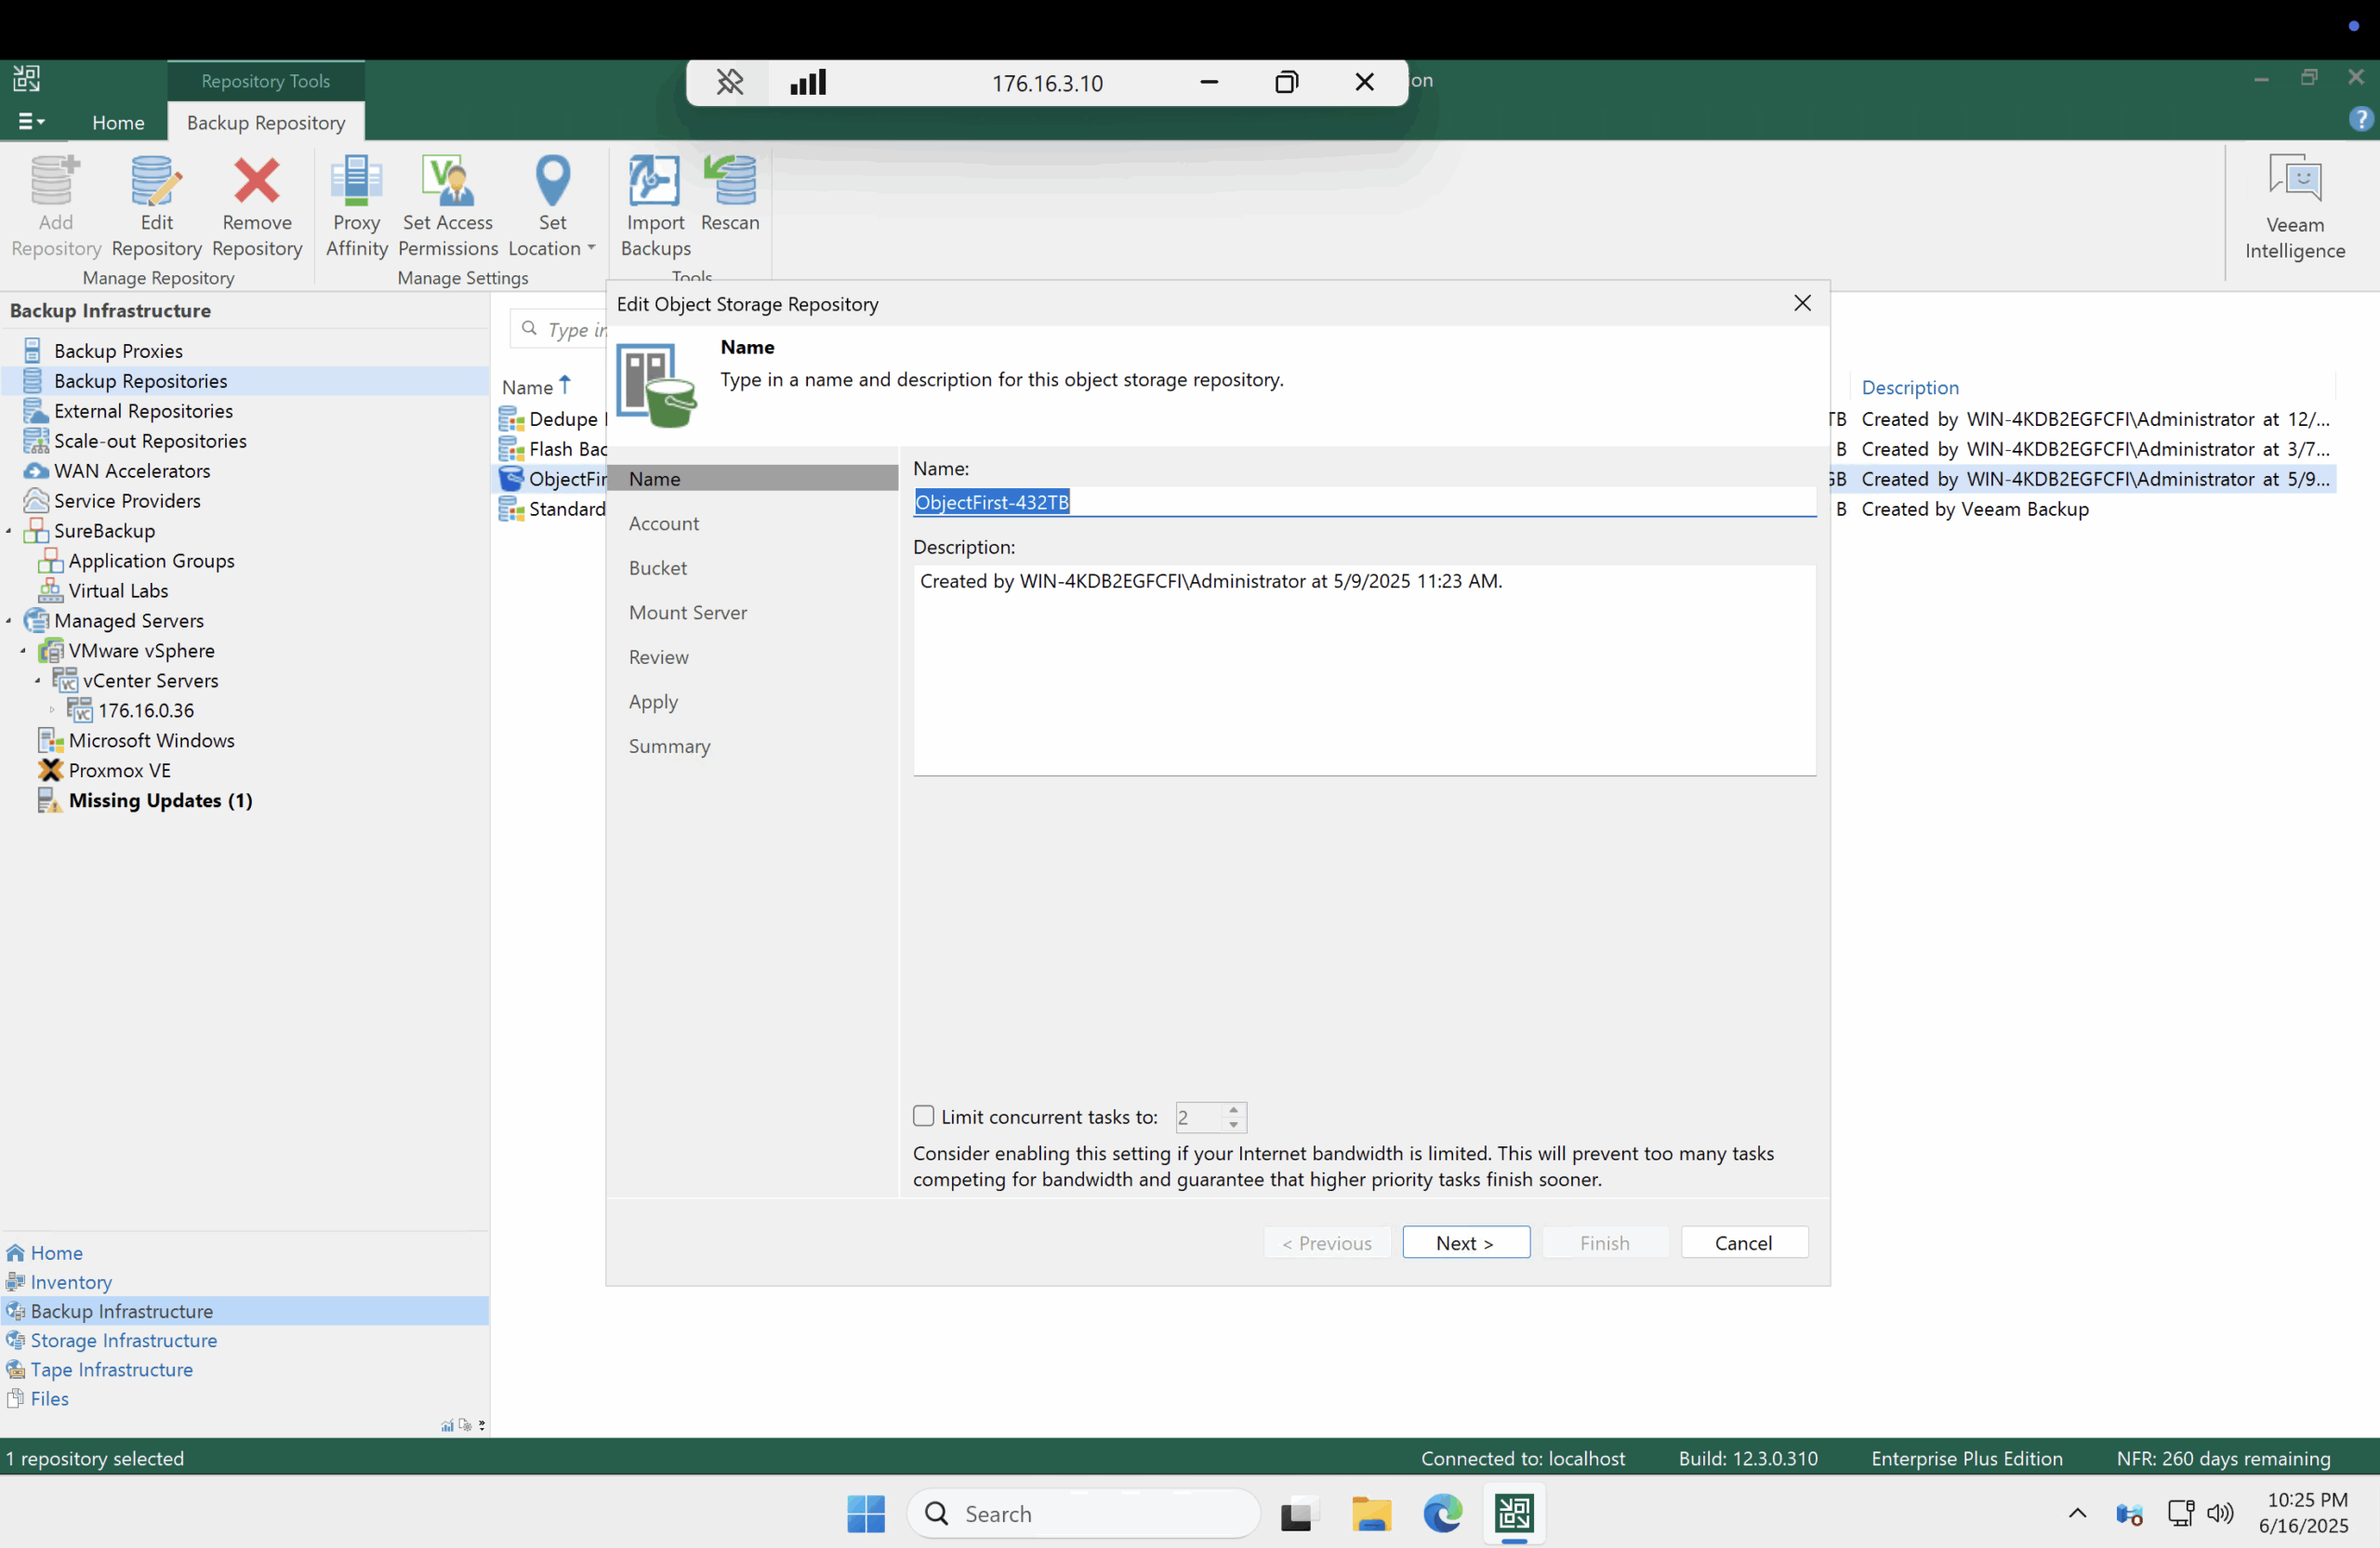Select the Dedupe repository row
Image resolution: width=2380 pixels, height=1548 pixels.
554,418
